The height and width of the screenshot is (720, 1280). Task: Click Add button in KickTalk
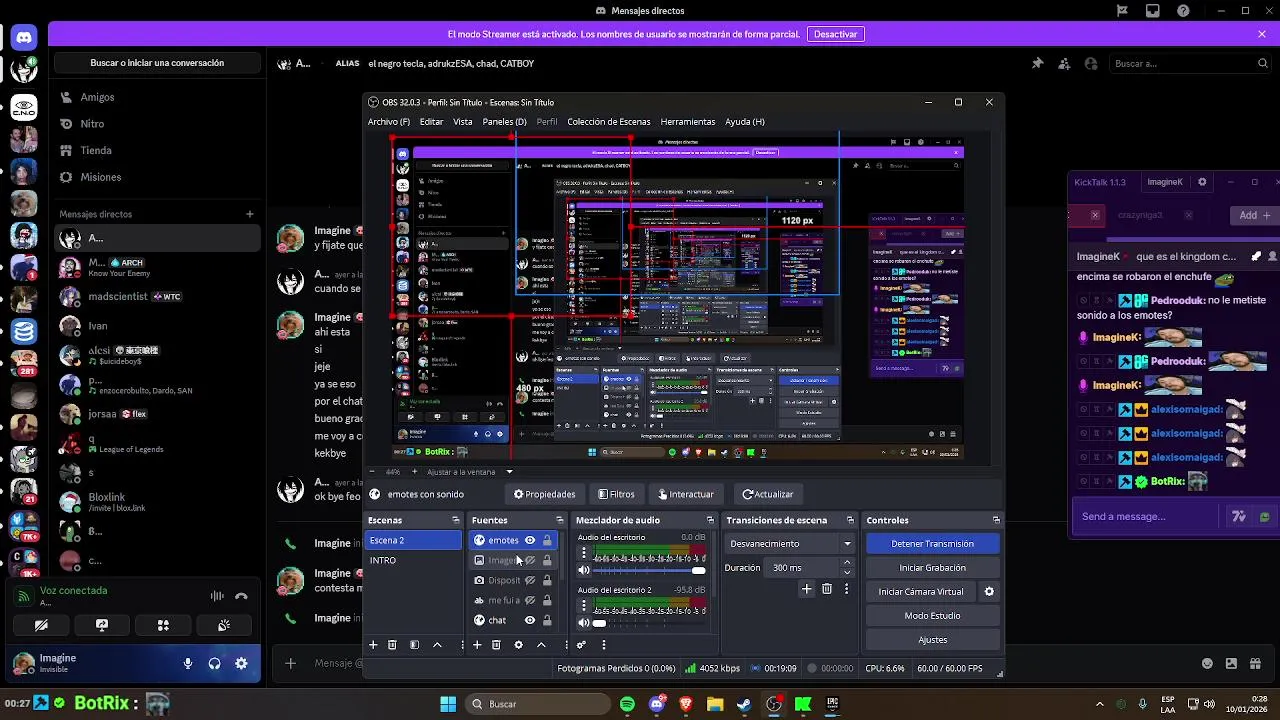(1254, 215)
